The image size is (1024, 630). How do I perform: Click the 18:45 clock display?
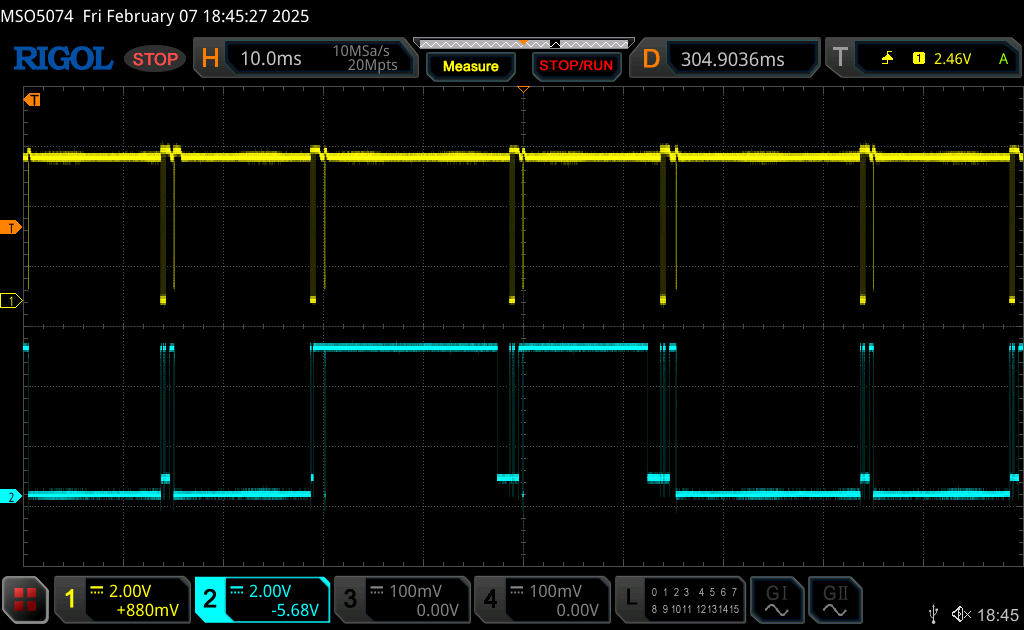(x=998, y=615)
